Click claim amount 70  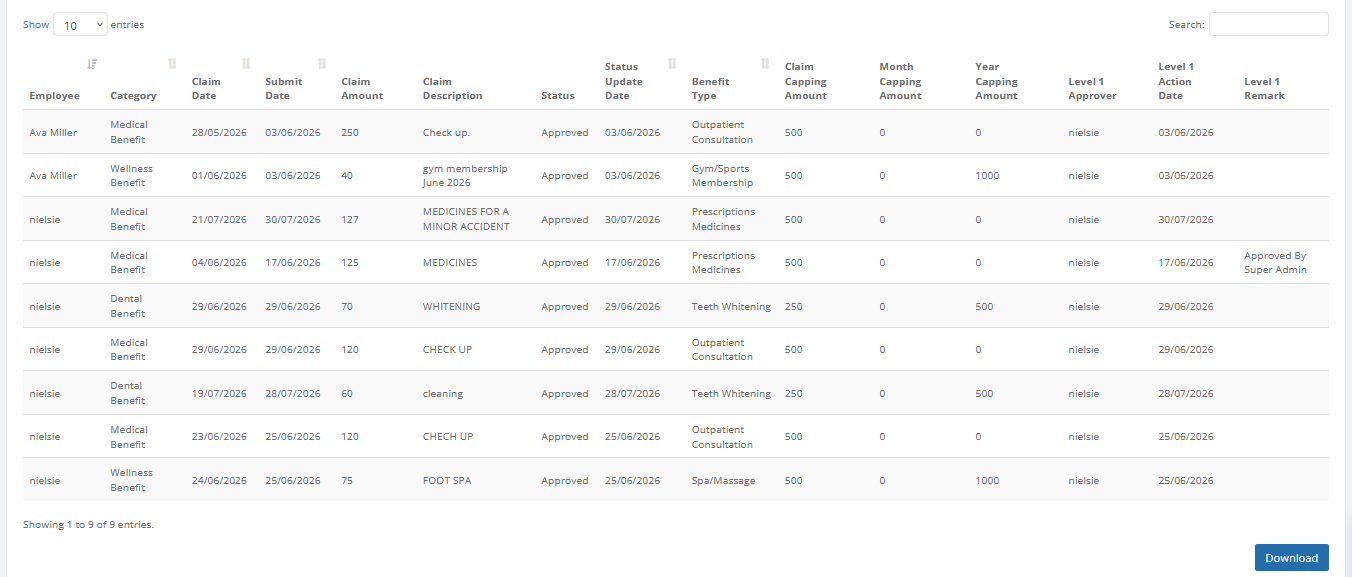tap(347, 307)
